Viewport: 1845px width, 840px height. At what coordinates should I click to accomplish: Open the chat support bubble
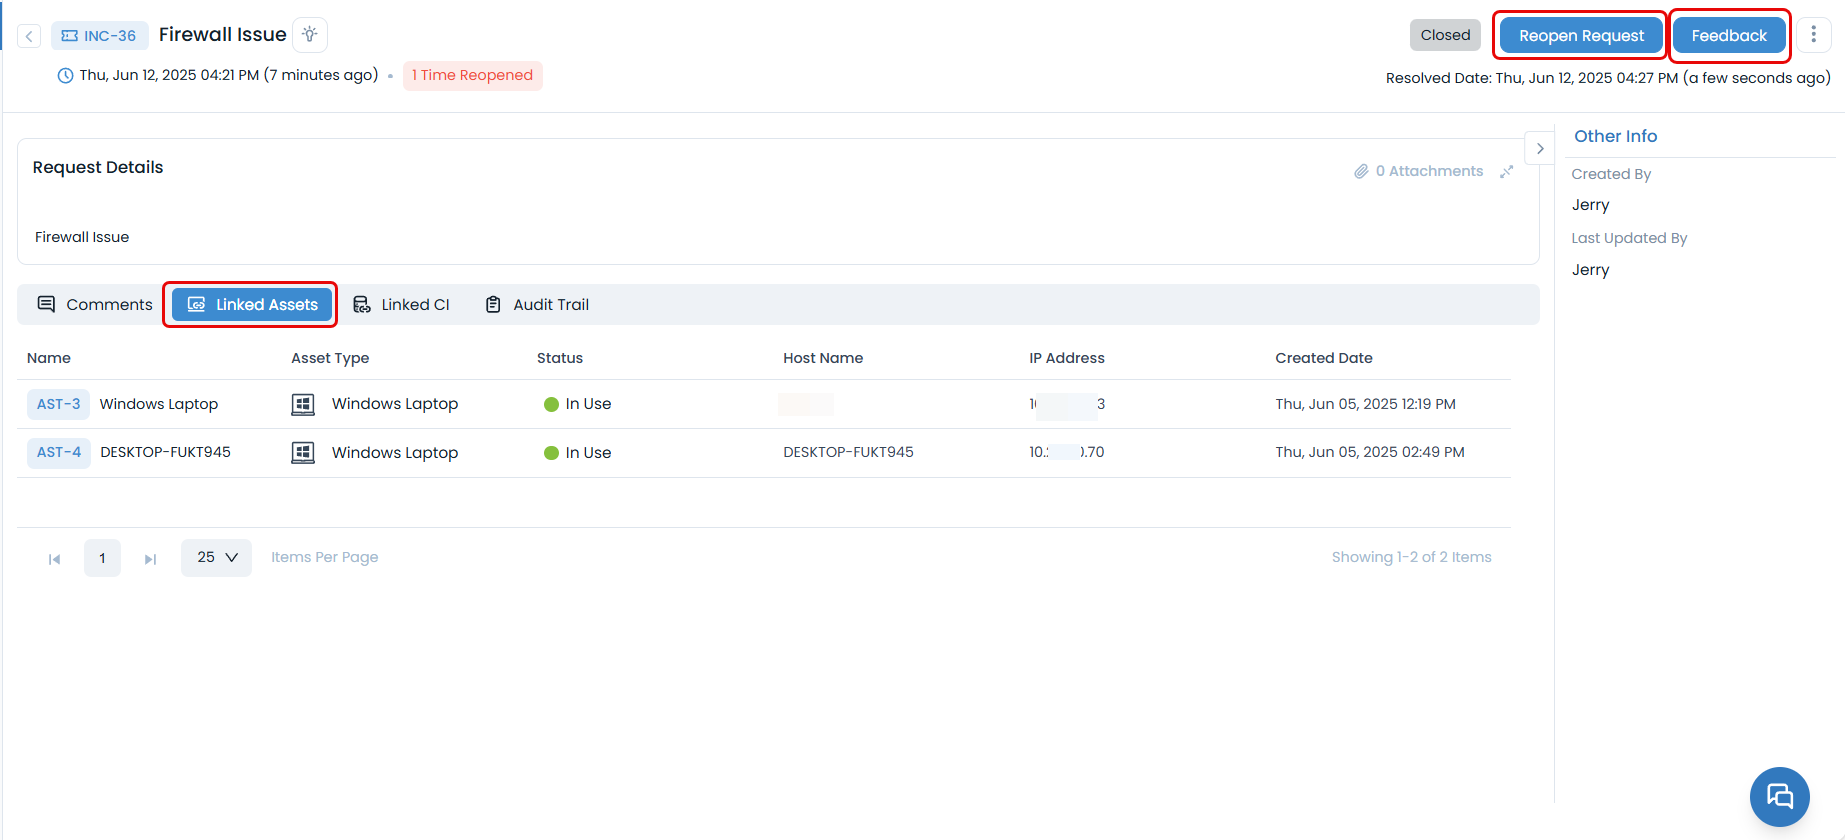pyautogui.click(x=1779, y=796)
